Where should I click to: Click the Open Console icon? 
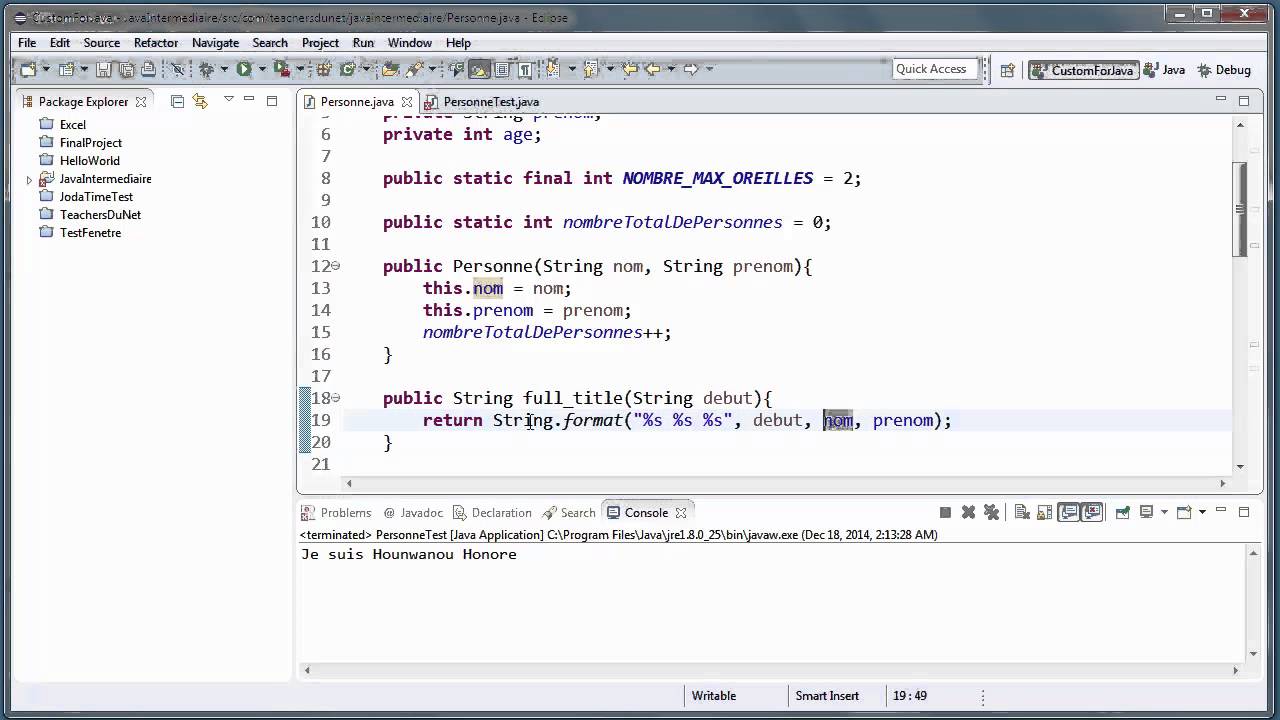click(x=1184, y=512)
